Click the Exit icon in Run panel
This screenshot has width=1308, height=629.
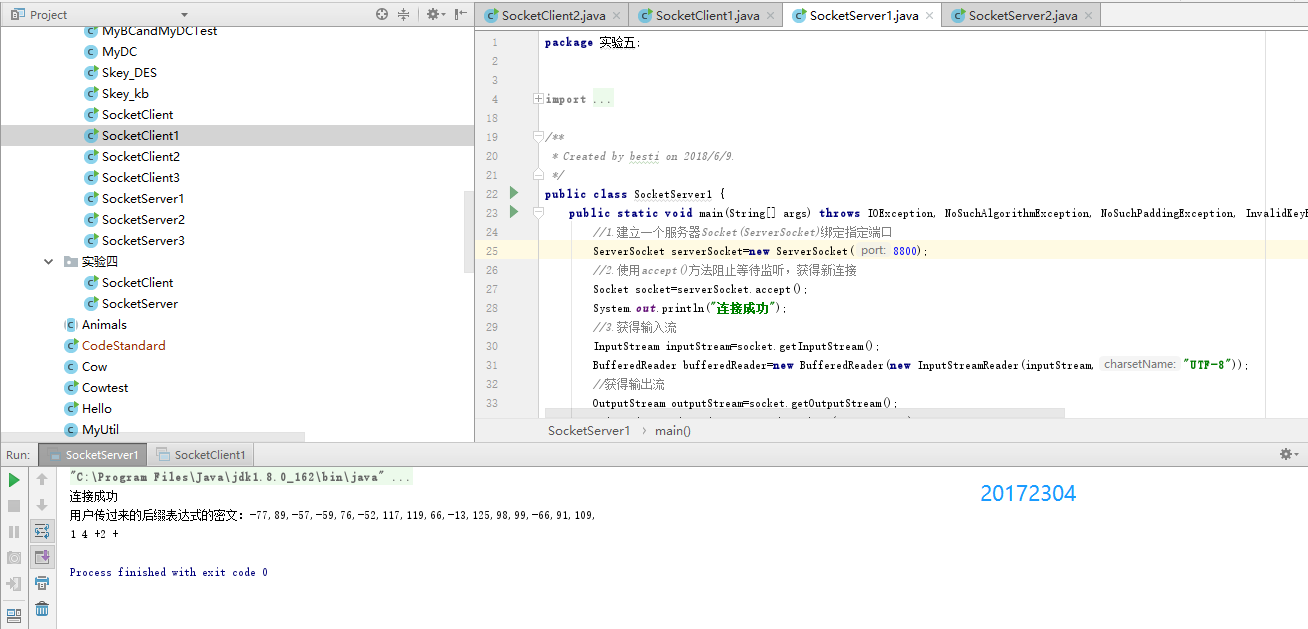click(14, 584)
